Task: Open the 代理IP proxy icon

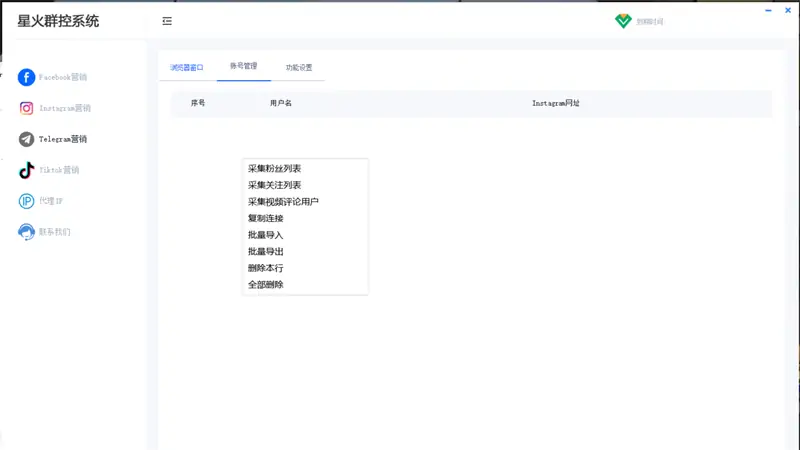Action: [27, 201]
